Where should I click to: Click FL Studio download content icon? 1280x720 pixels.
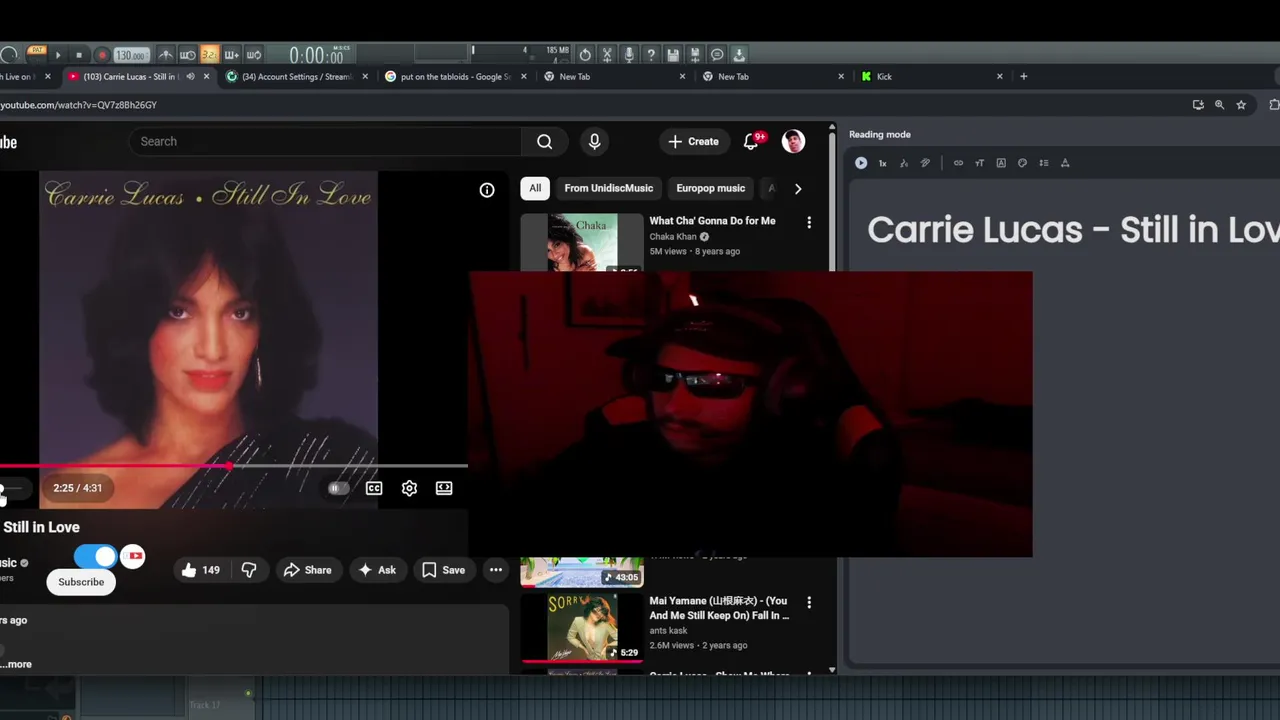[739, 55]
